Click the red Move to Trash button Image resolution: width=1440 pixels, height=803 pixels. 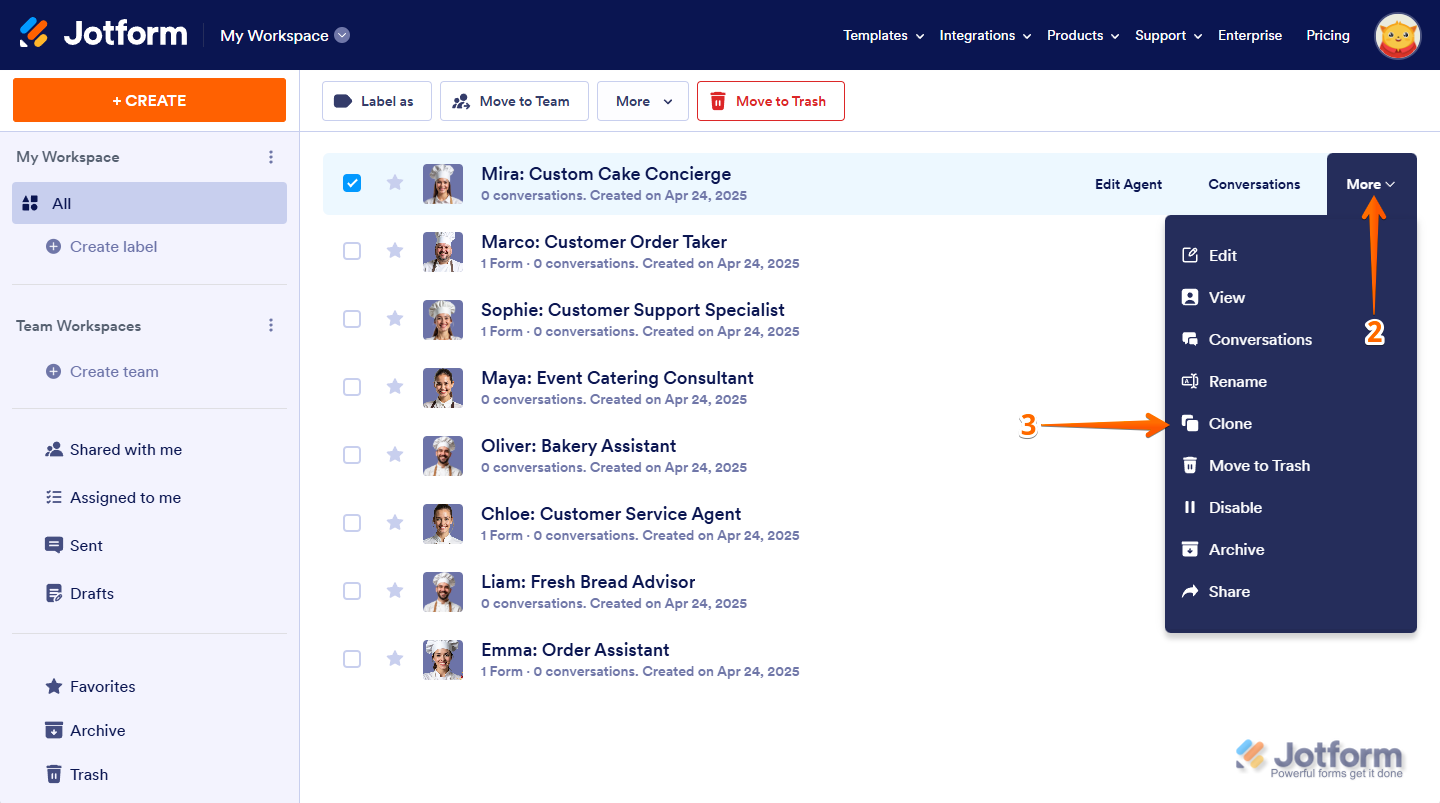coord(770,101)
